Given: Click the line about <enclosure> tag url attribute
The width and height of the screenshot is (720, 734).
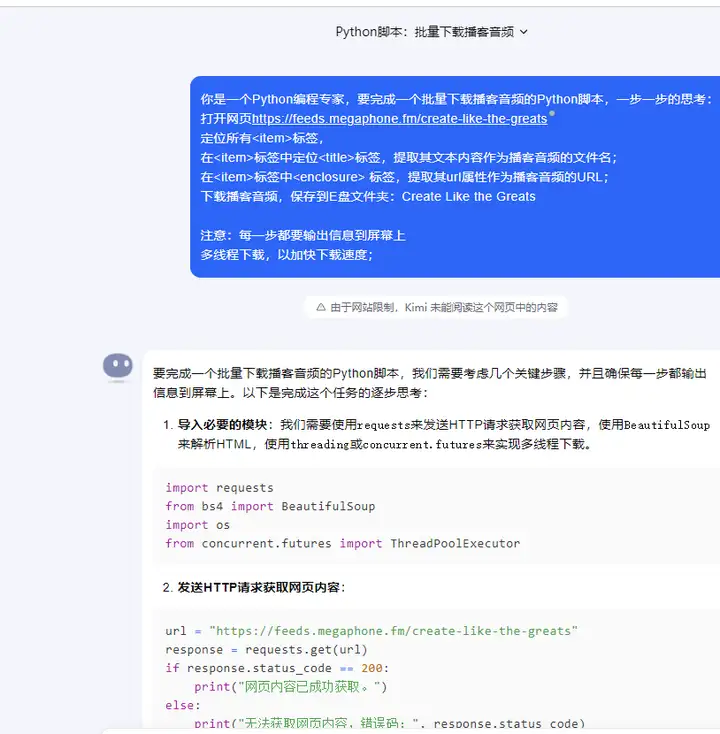Looking at the screenshot, I should click(x=404, y=177).
